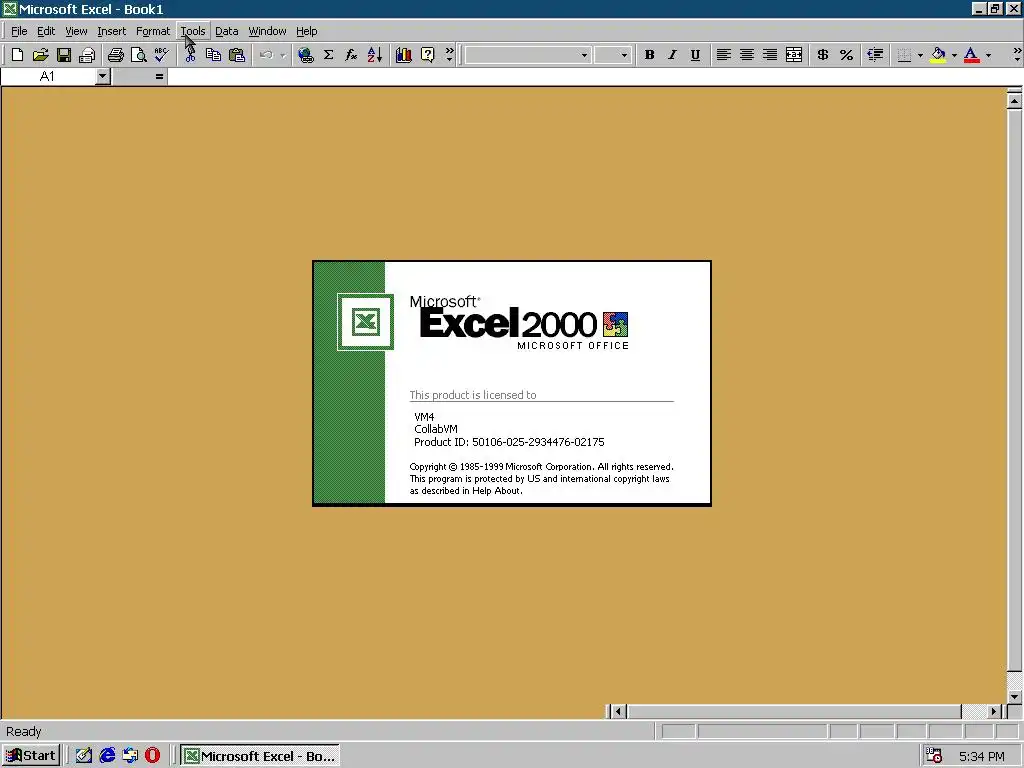
Task: Apply AutoSum sigma function
Action: click(328, 56)
